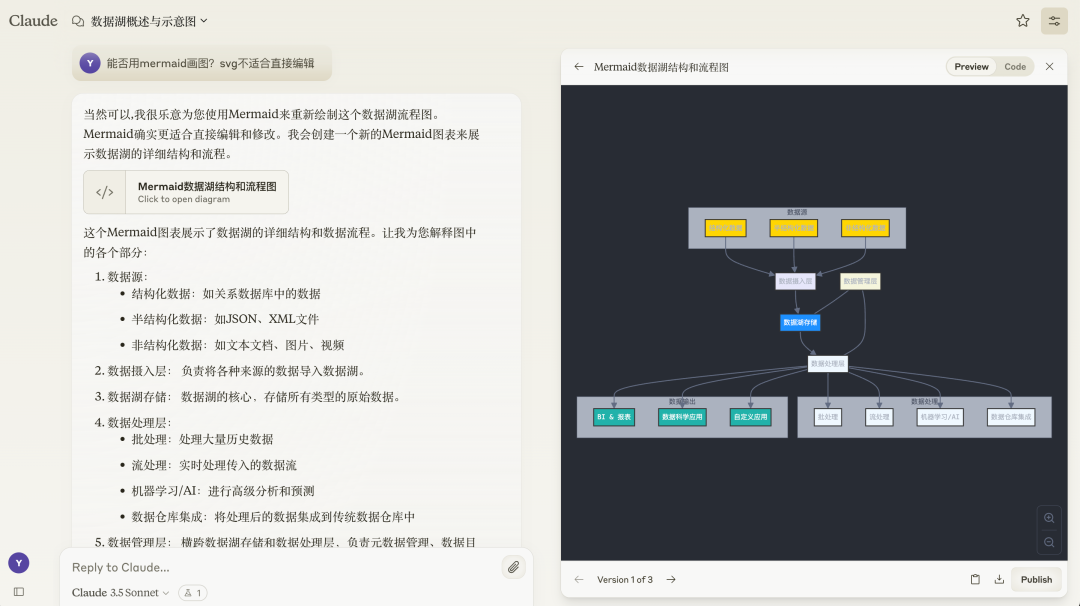Zoom in on the Mermaid diagram
This screenshot has height=606, width=1080.
tap(1049, 518)
